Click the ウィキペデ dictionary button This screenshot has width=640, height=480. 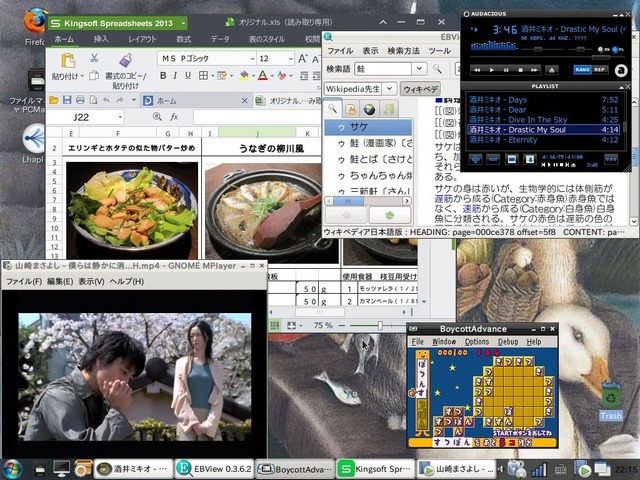(x=420, y=89)
